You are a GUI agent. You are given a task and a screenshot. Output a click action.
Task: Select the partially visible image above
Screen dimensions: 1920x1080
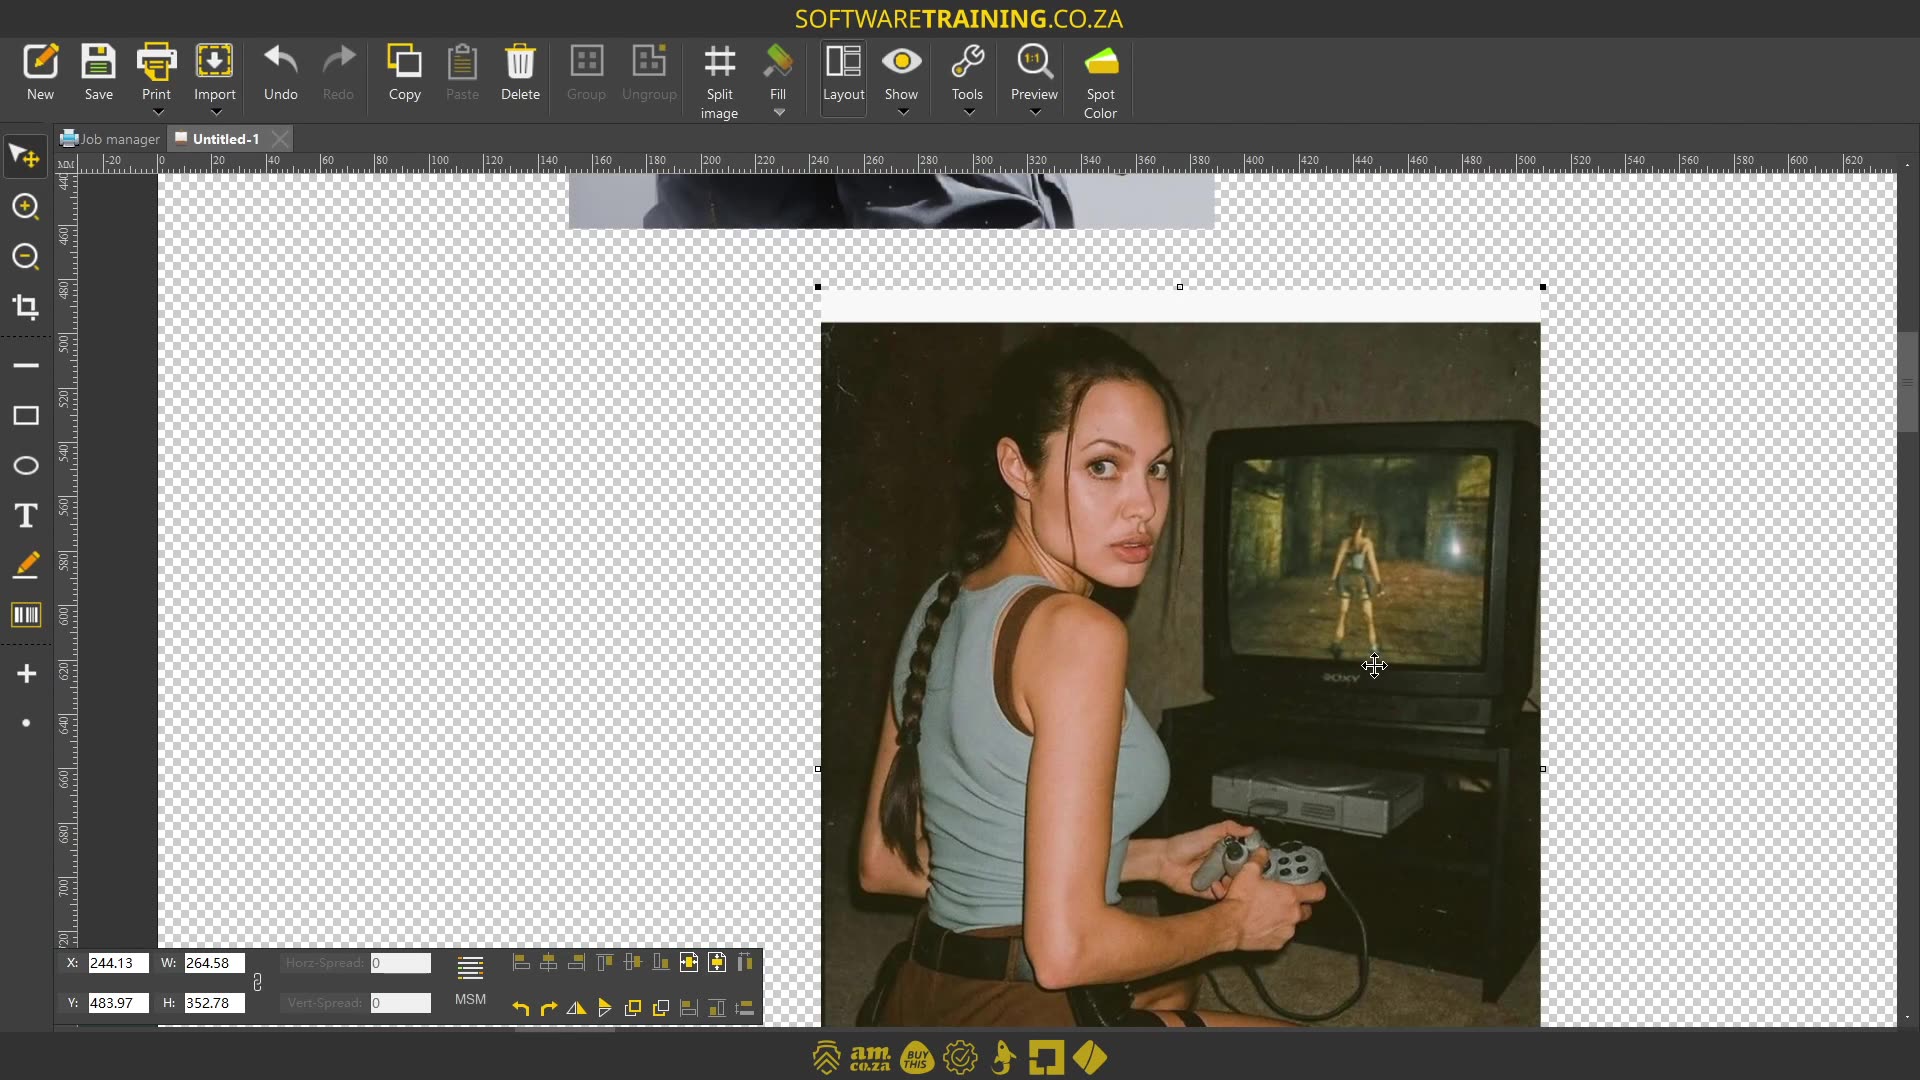click(891, 200)
